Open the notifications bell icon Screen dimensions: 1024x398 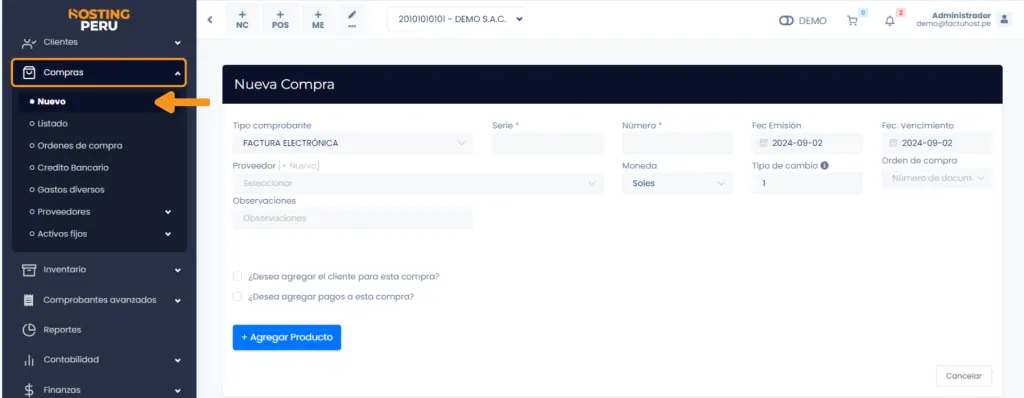pos(889,21)
